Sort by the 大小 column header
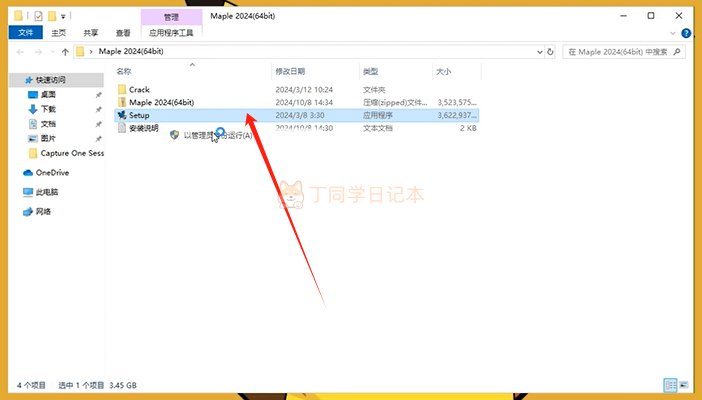Viewport: 702px width, 400px height. click(444, 71)
